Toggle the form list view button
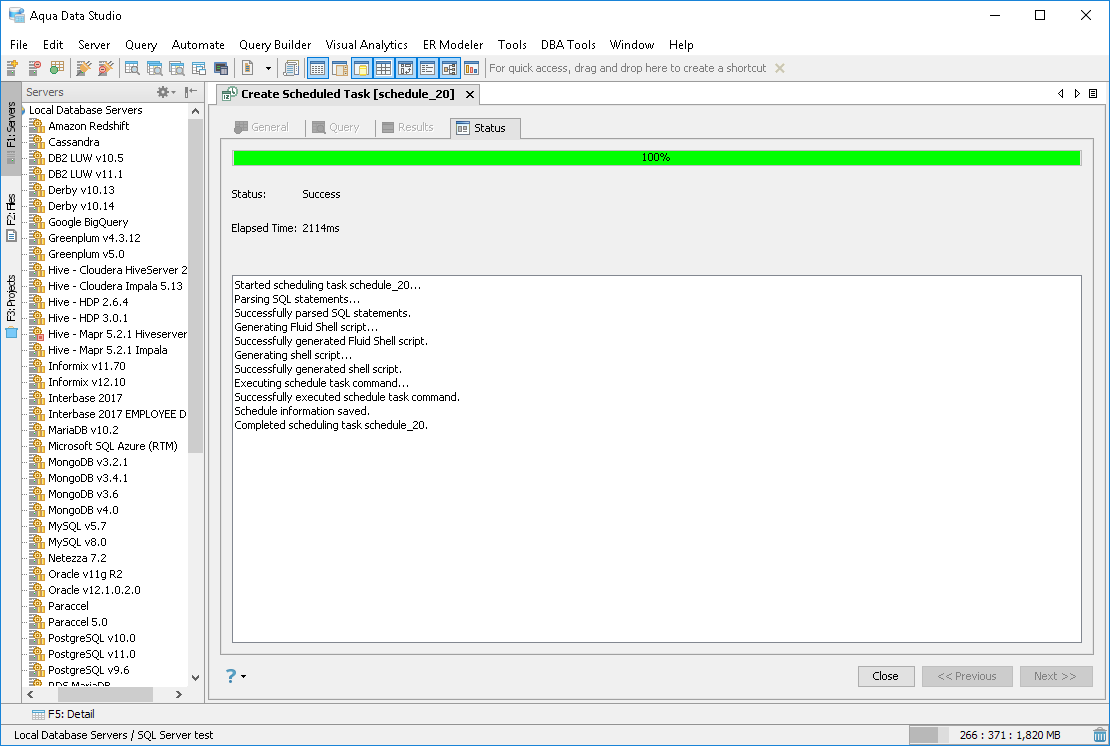This screenshot has width=1110, height=746. click(428, 68)
